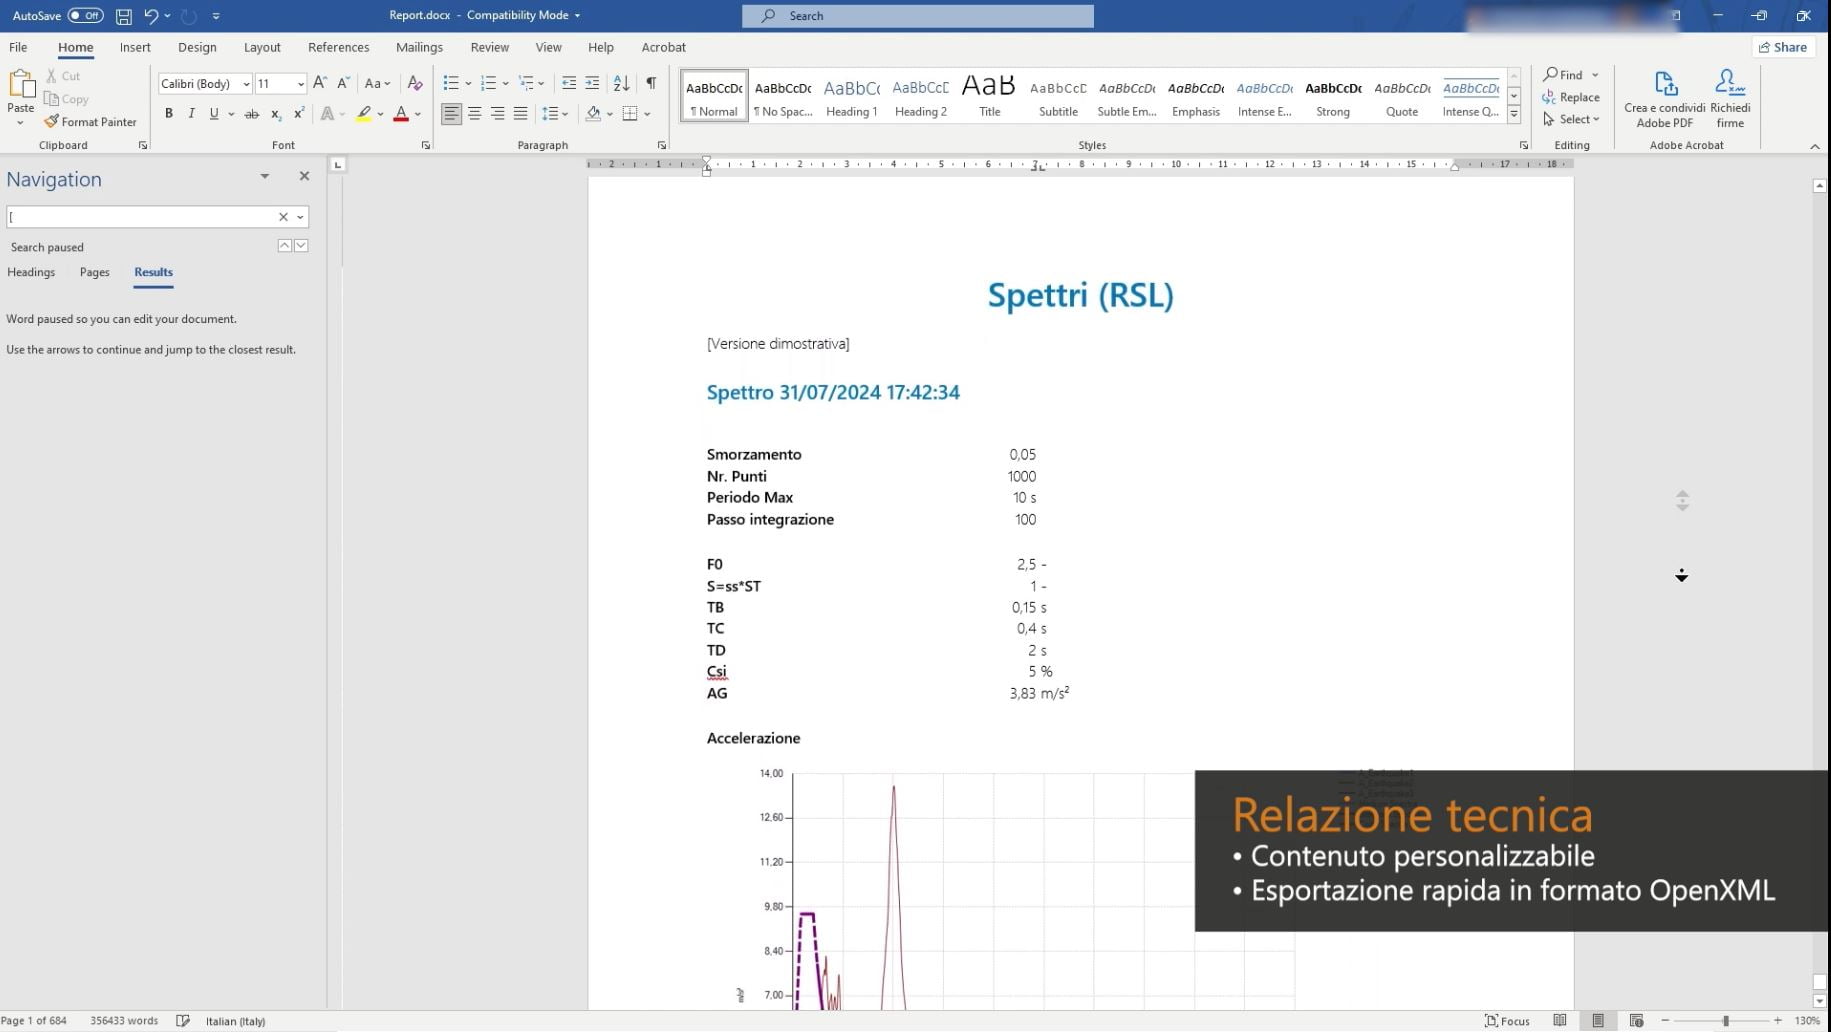This screenshot has width=1831, height=1032.
Task: Click the Share button
Action: 1783,47
